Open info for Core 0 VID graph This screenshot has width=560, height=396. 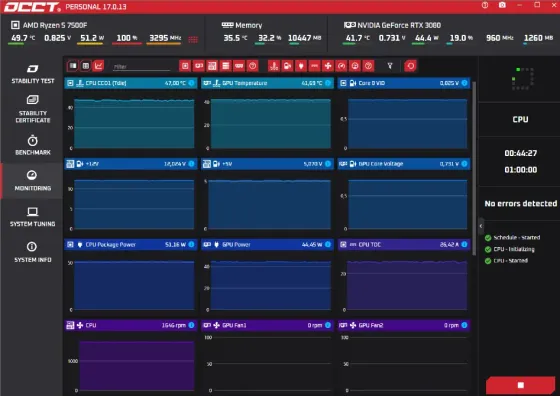tap(464, 83)
